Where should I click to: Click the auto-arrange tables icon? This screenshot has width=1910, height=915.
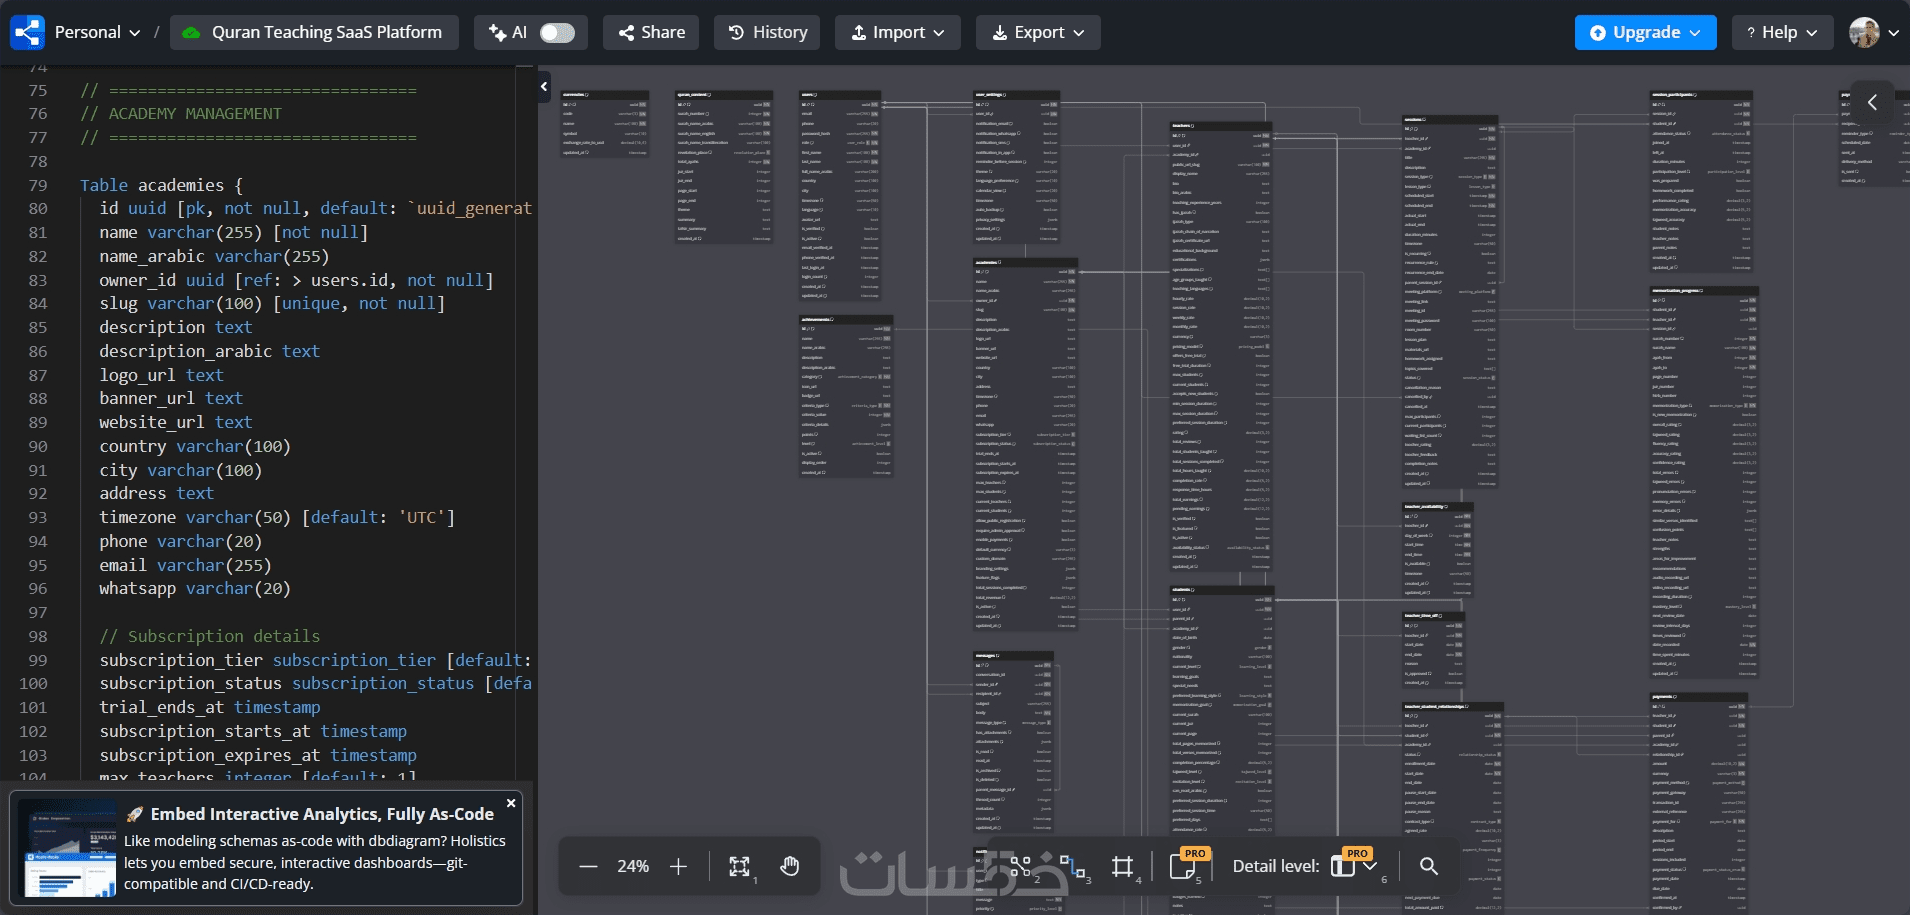(x=1020, y=866)
